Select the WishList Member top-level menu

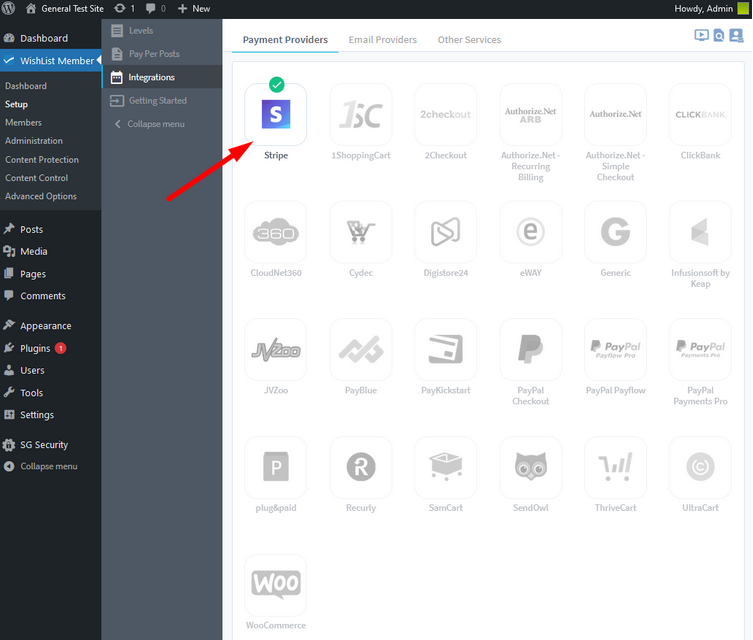pyautogui.click(x=50, y=60)
